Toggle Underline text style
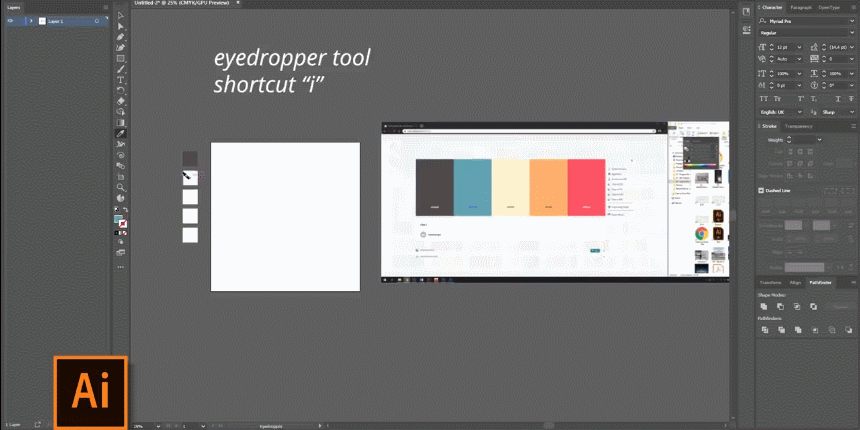Viewport: 860px width, 430px height. click(838, 99)
